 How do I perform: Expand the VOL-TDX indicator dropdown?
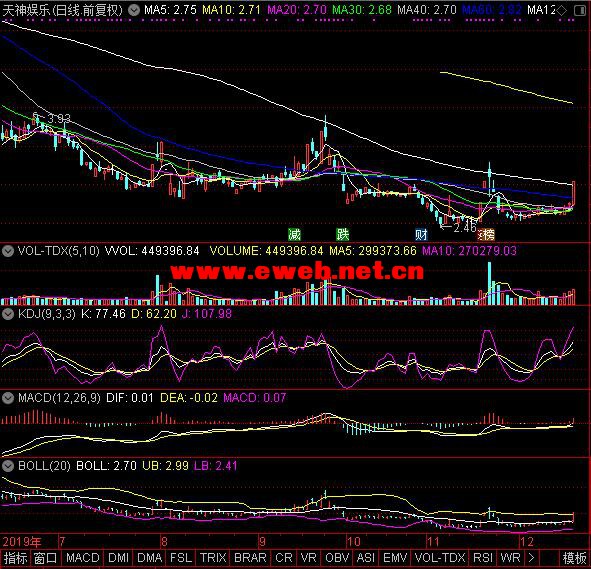coord(8,251)
